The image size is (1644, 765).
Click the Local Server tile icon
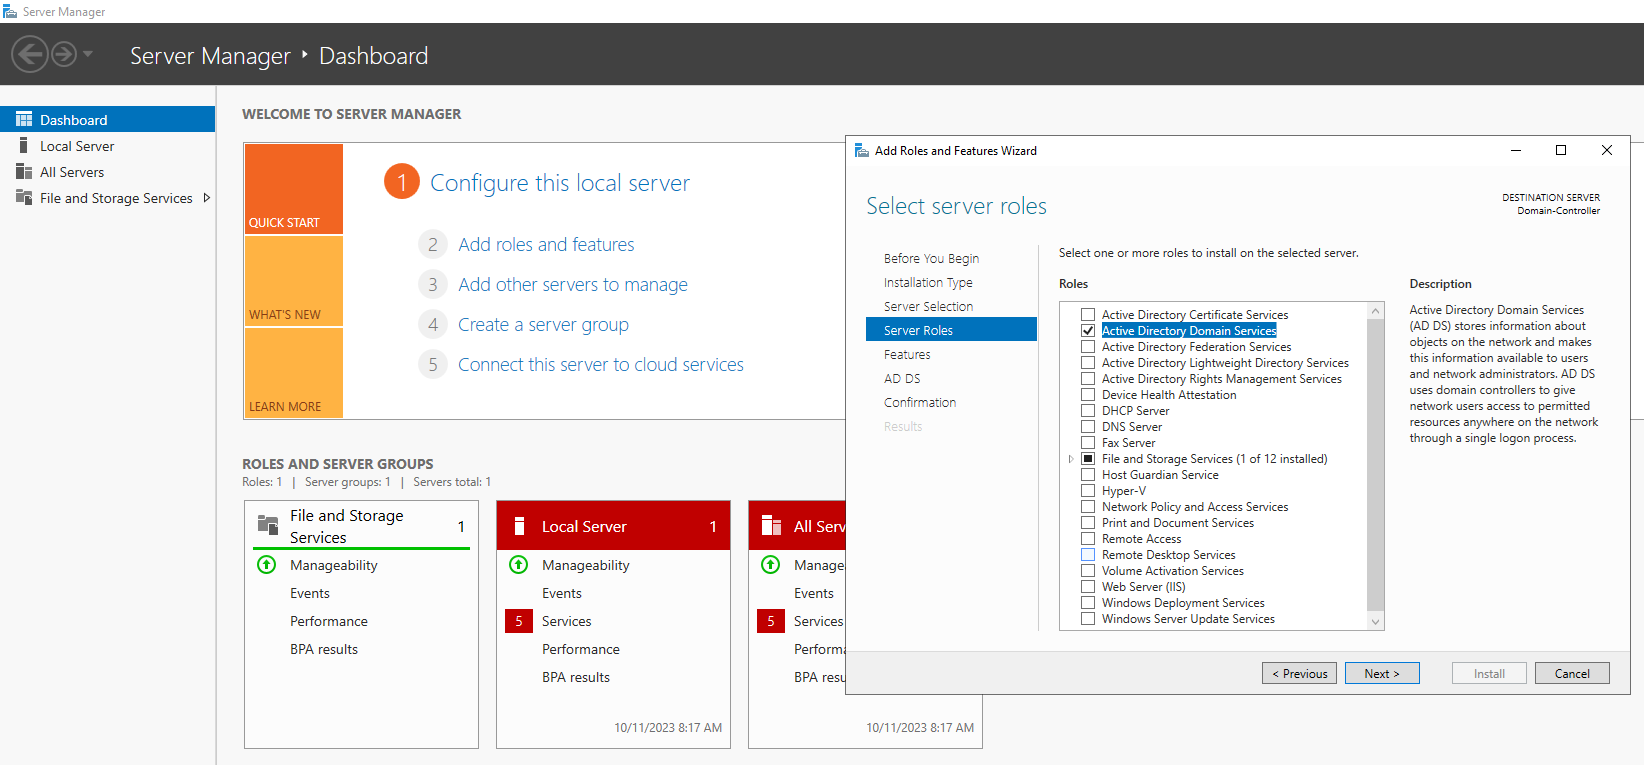tap(519, 526)
